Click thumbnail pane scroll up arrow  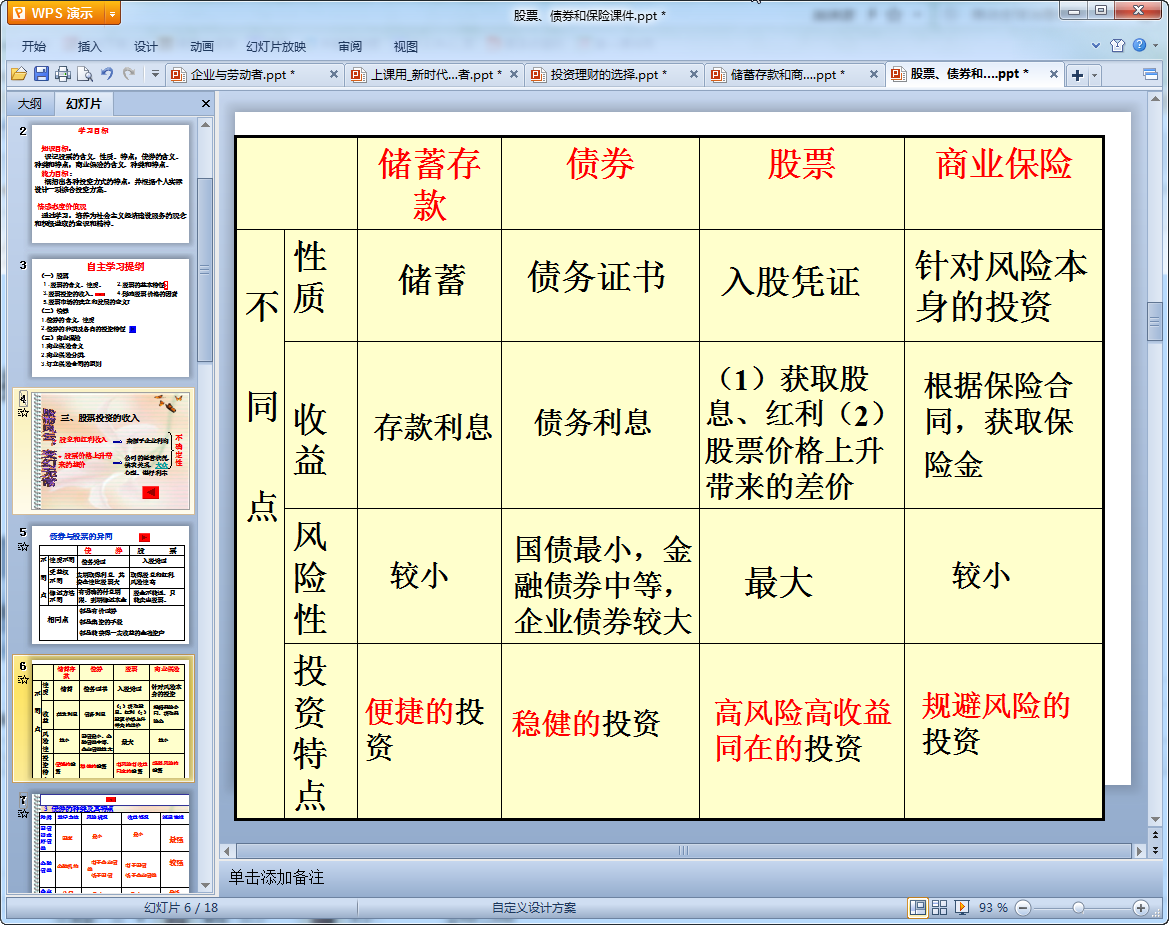click(205, 124)
